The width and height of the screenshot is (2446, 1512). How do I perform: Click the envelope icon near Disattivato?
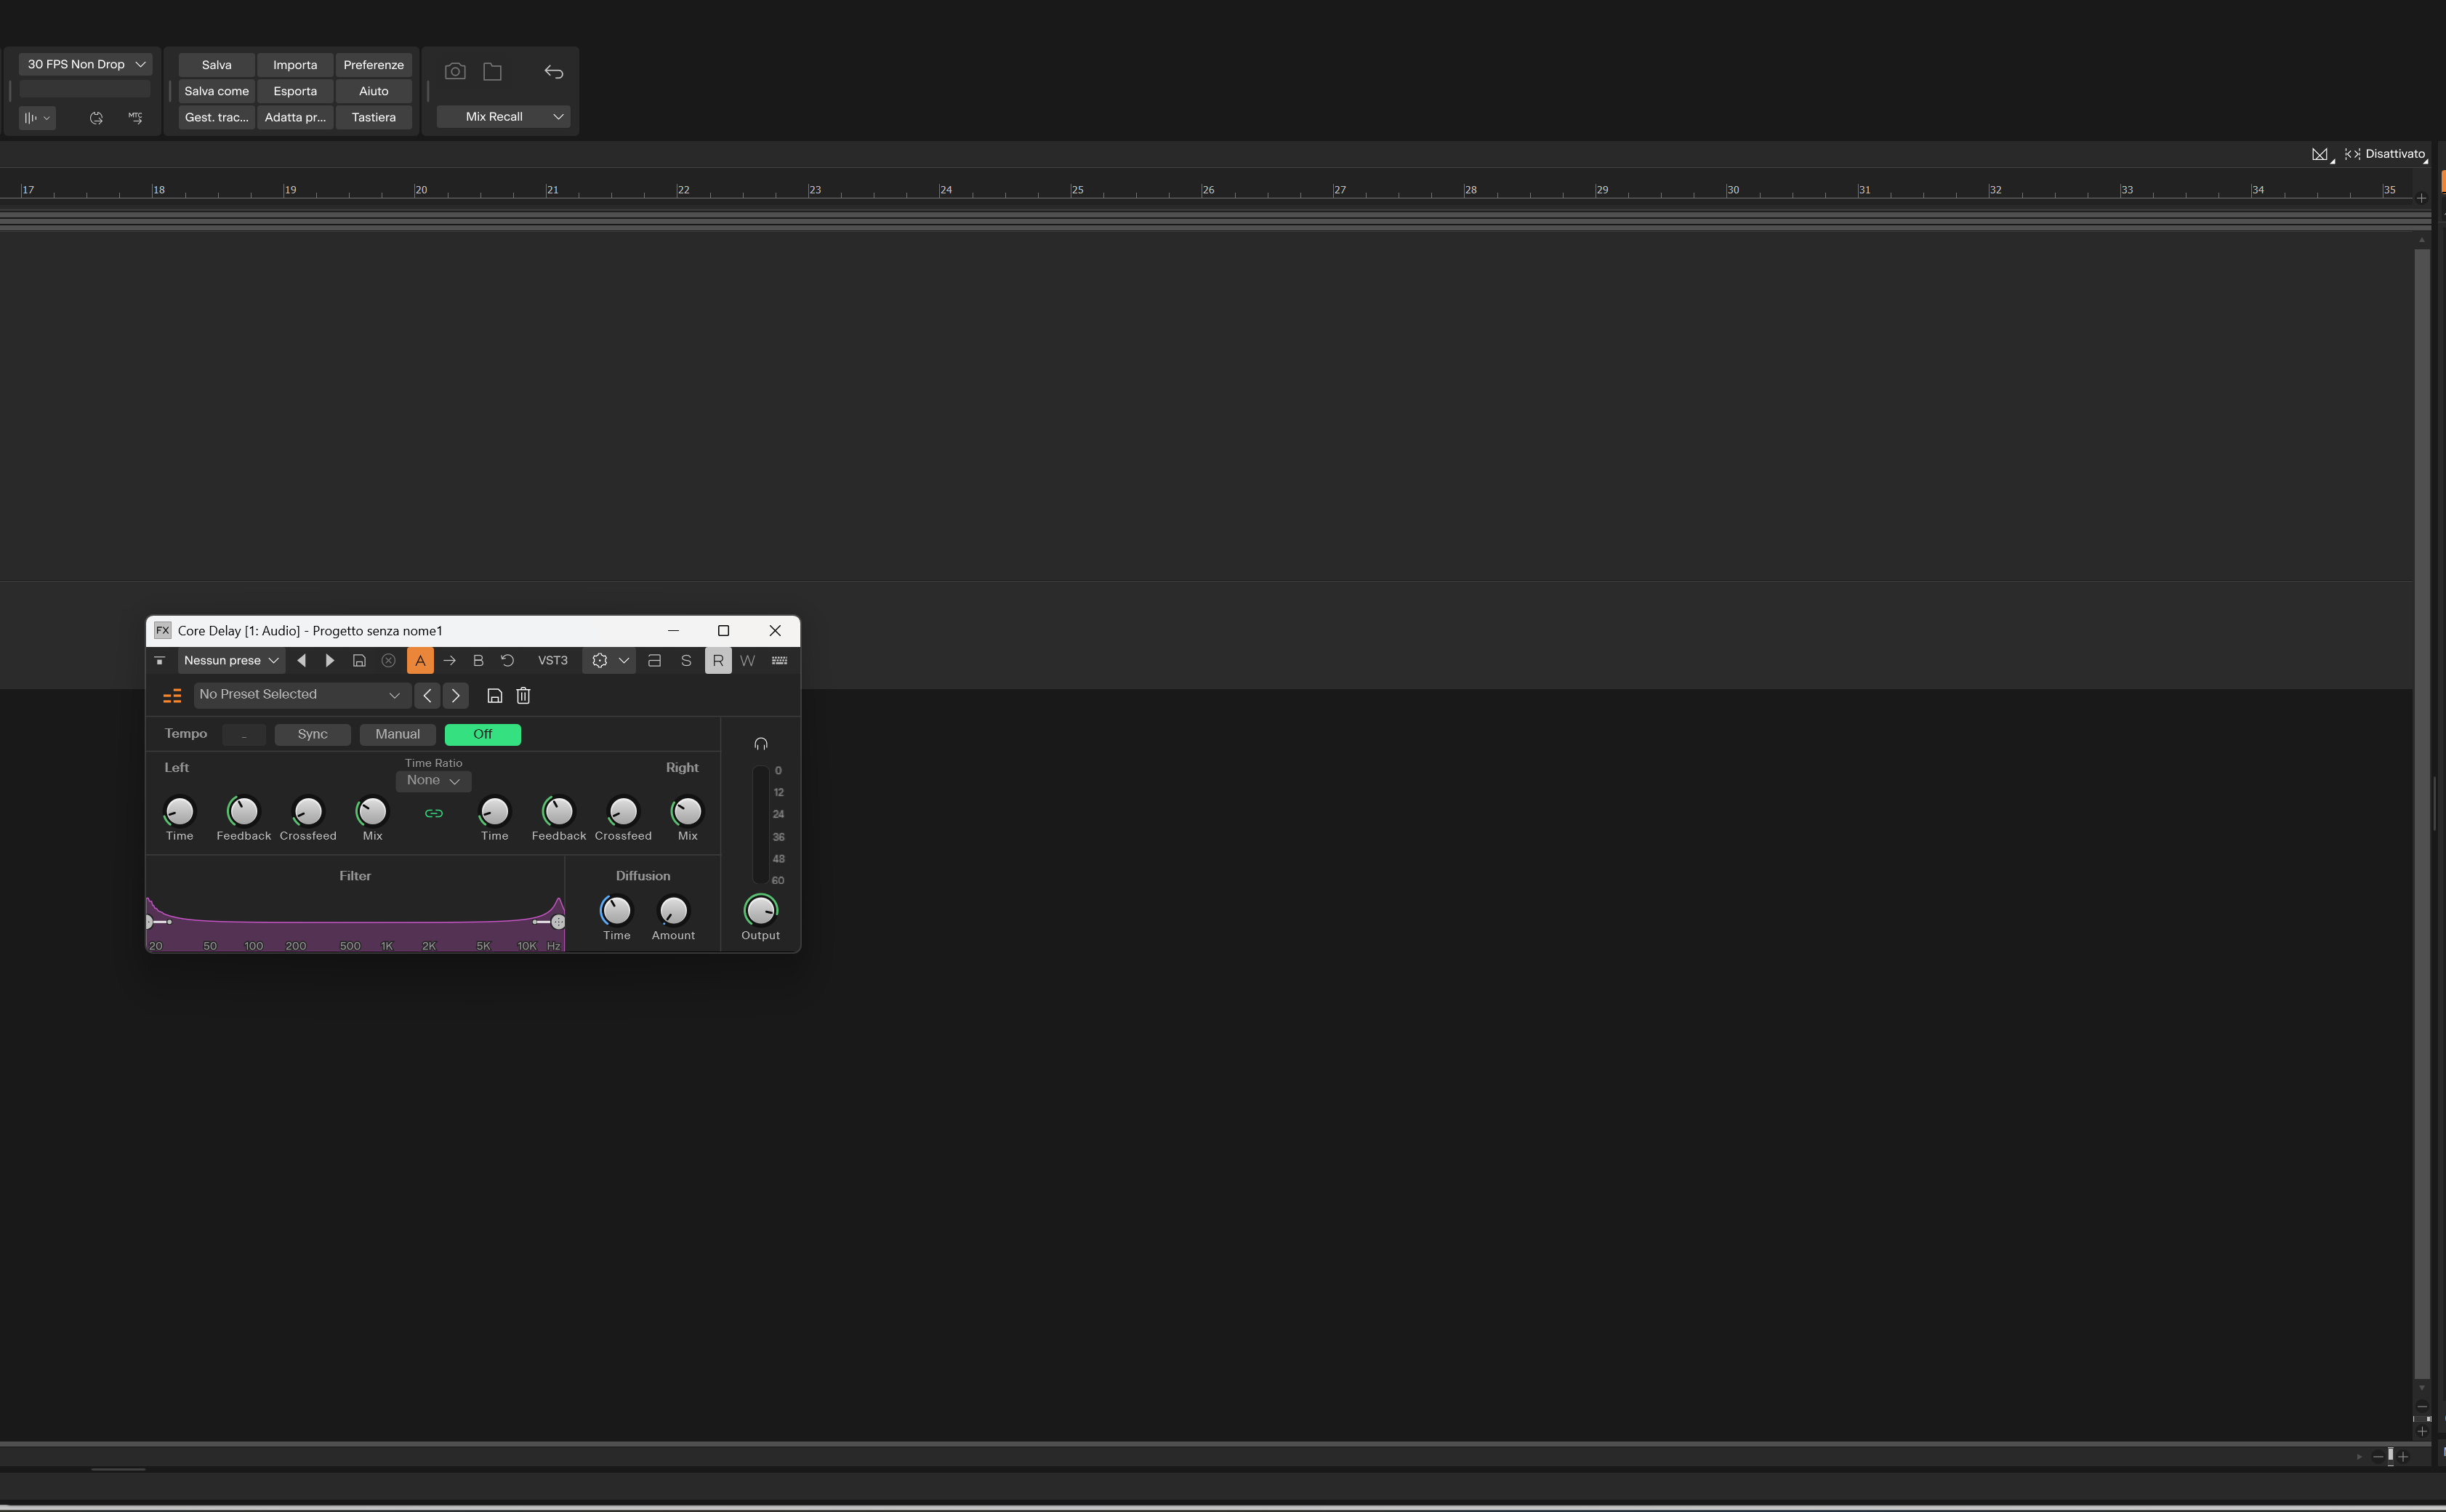coord(2320,154)
